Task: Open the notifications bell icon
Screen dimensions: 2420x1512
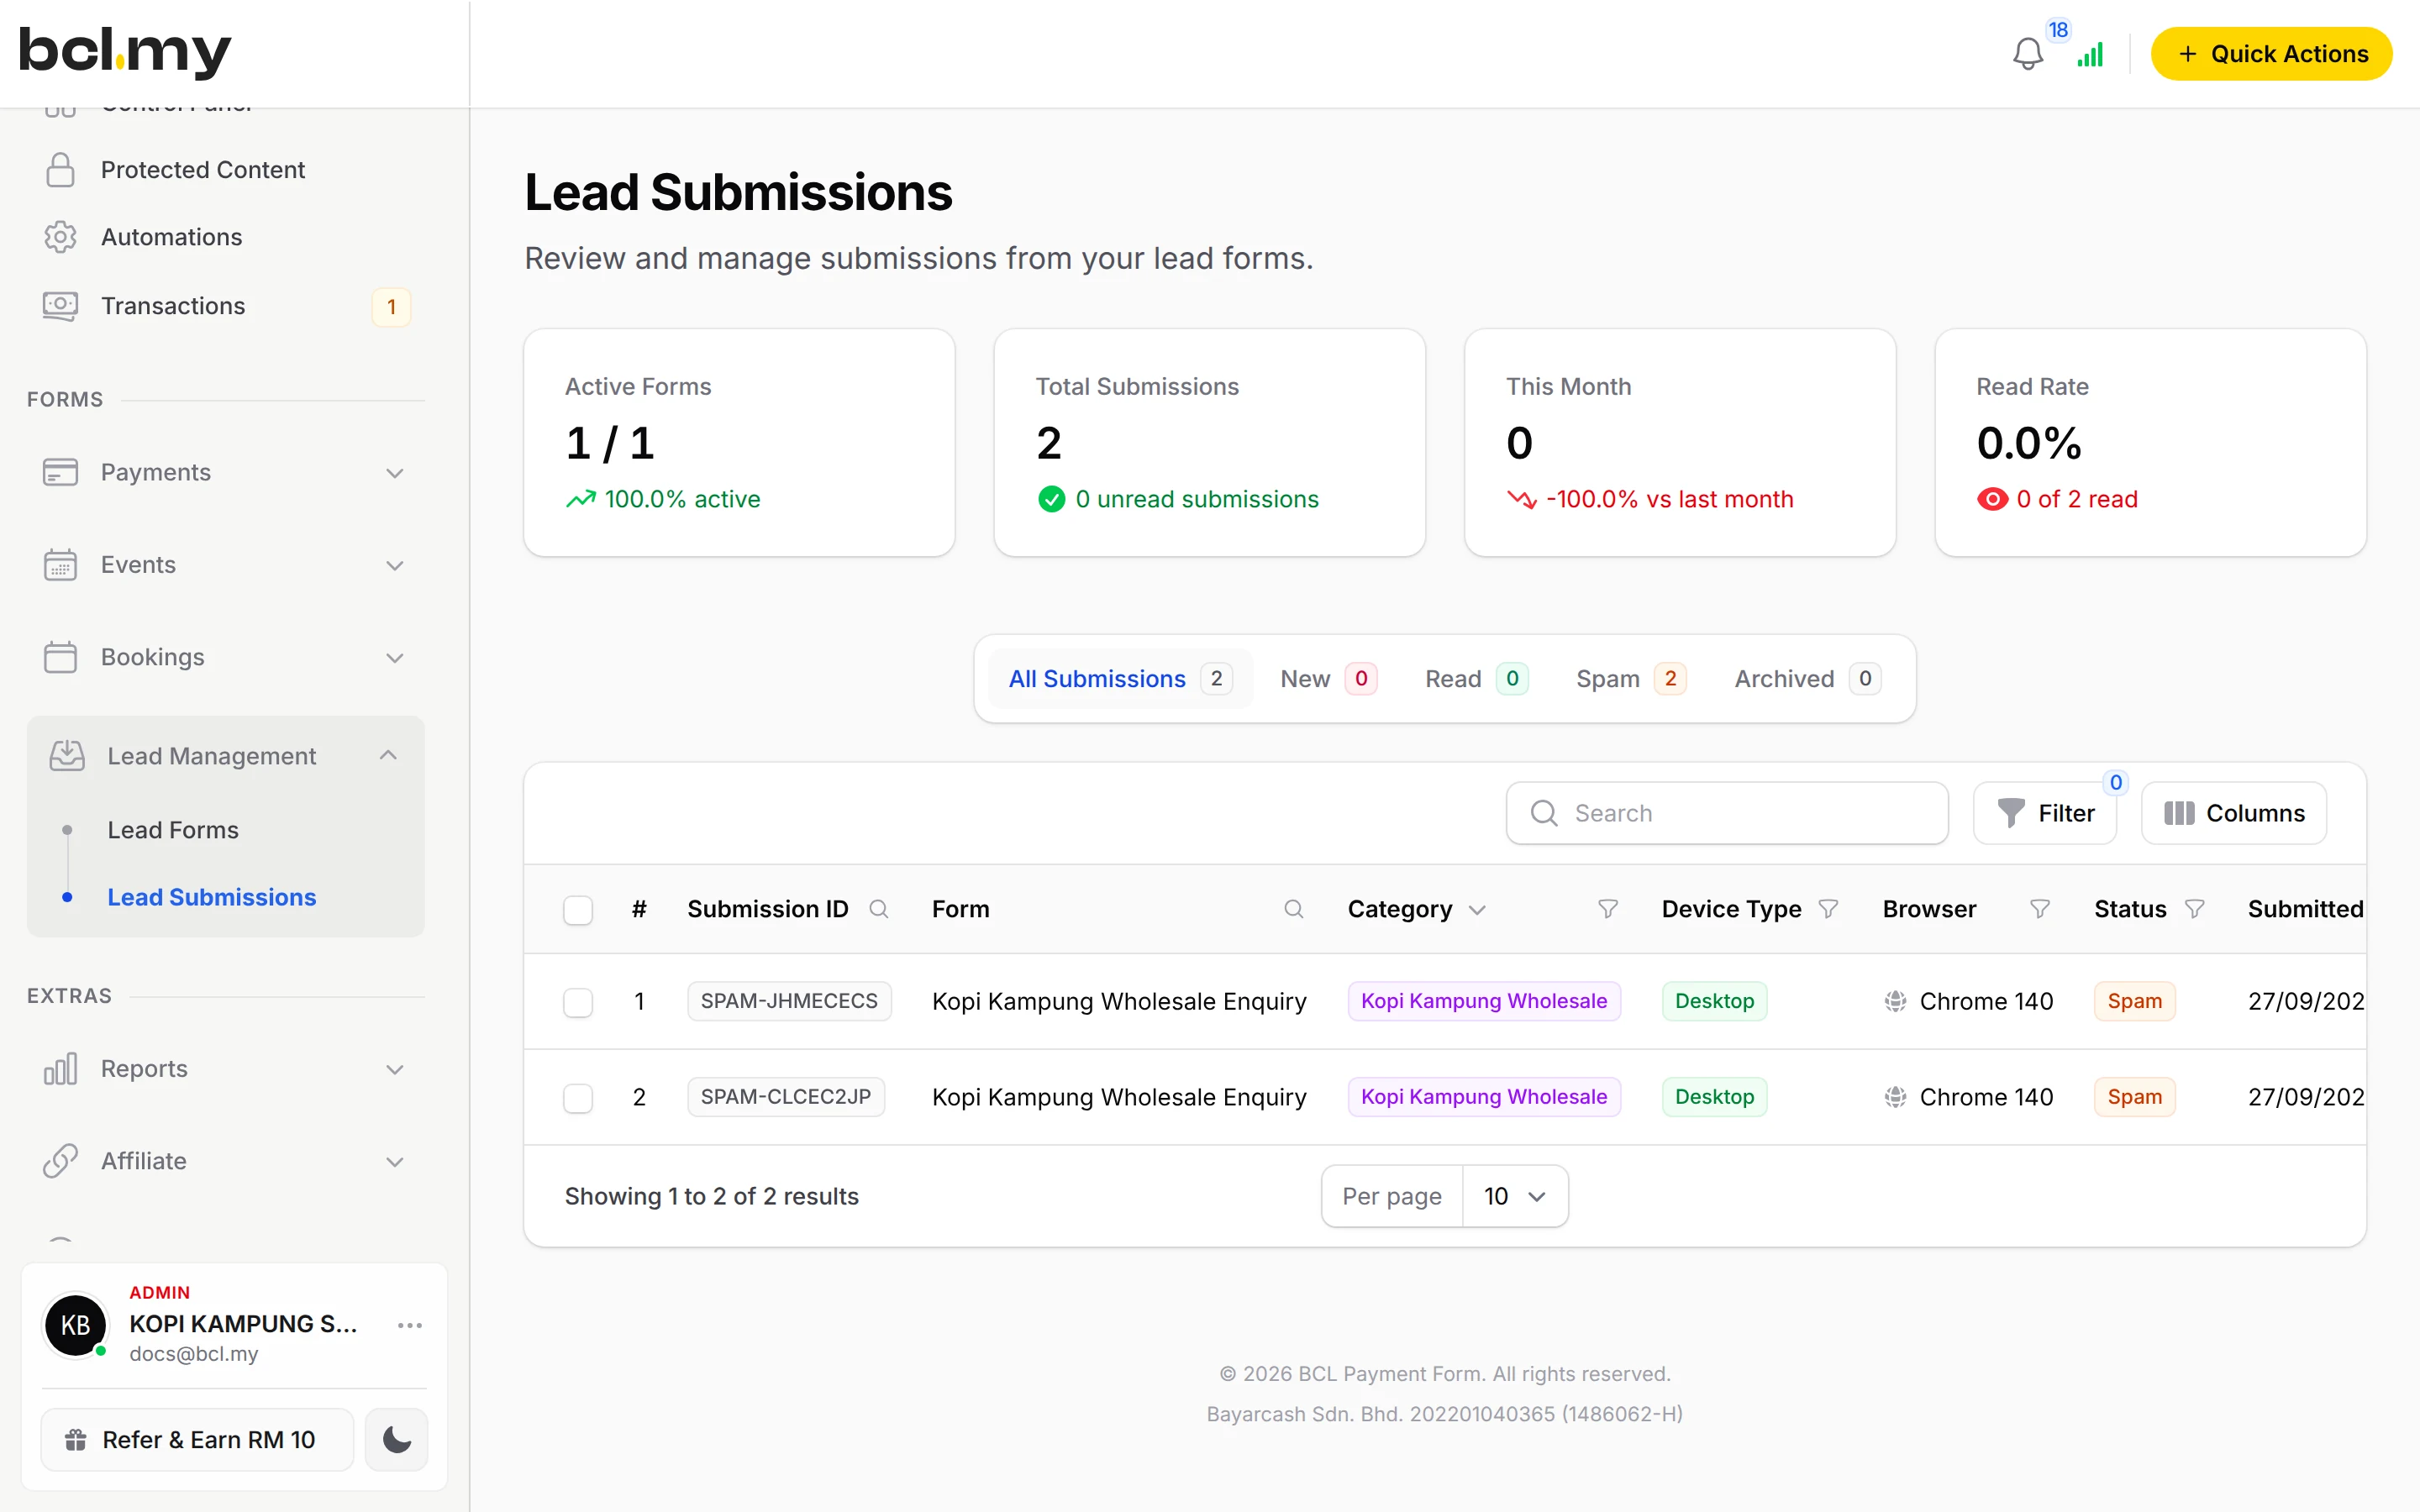Action: coord(2027,54)
